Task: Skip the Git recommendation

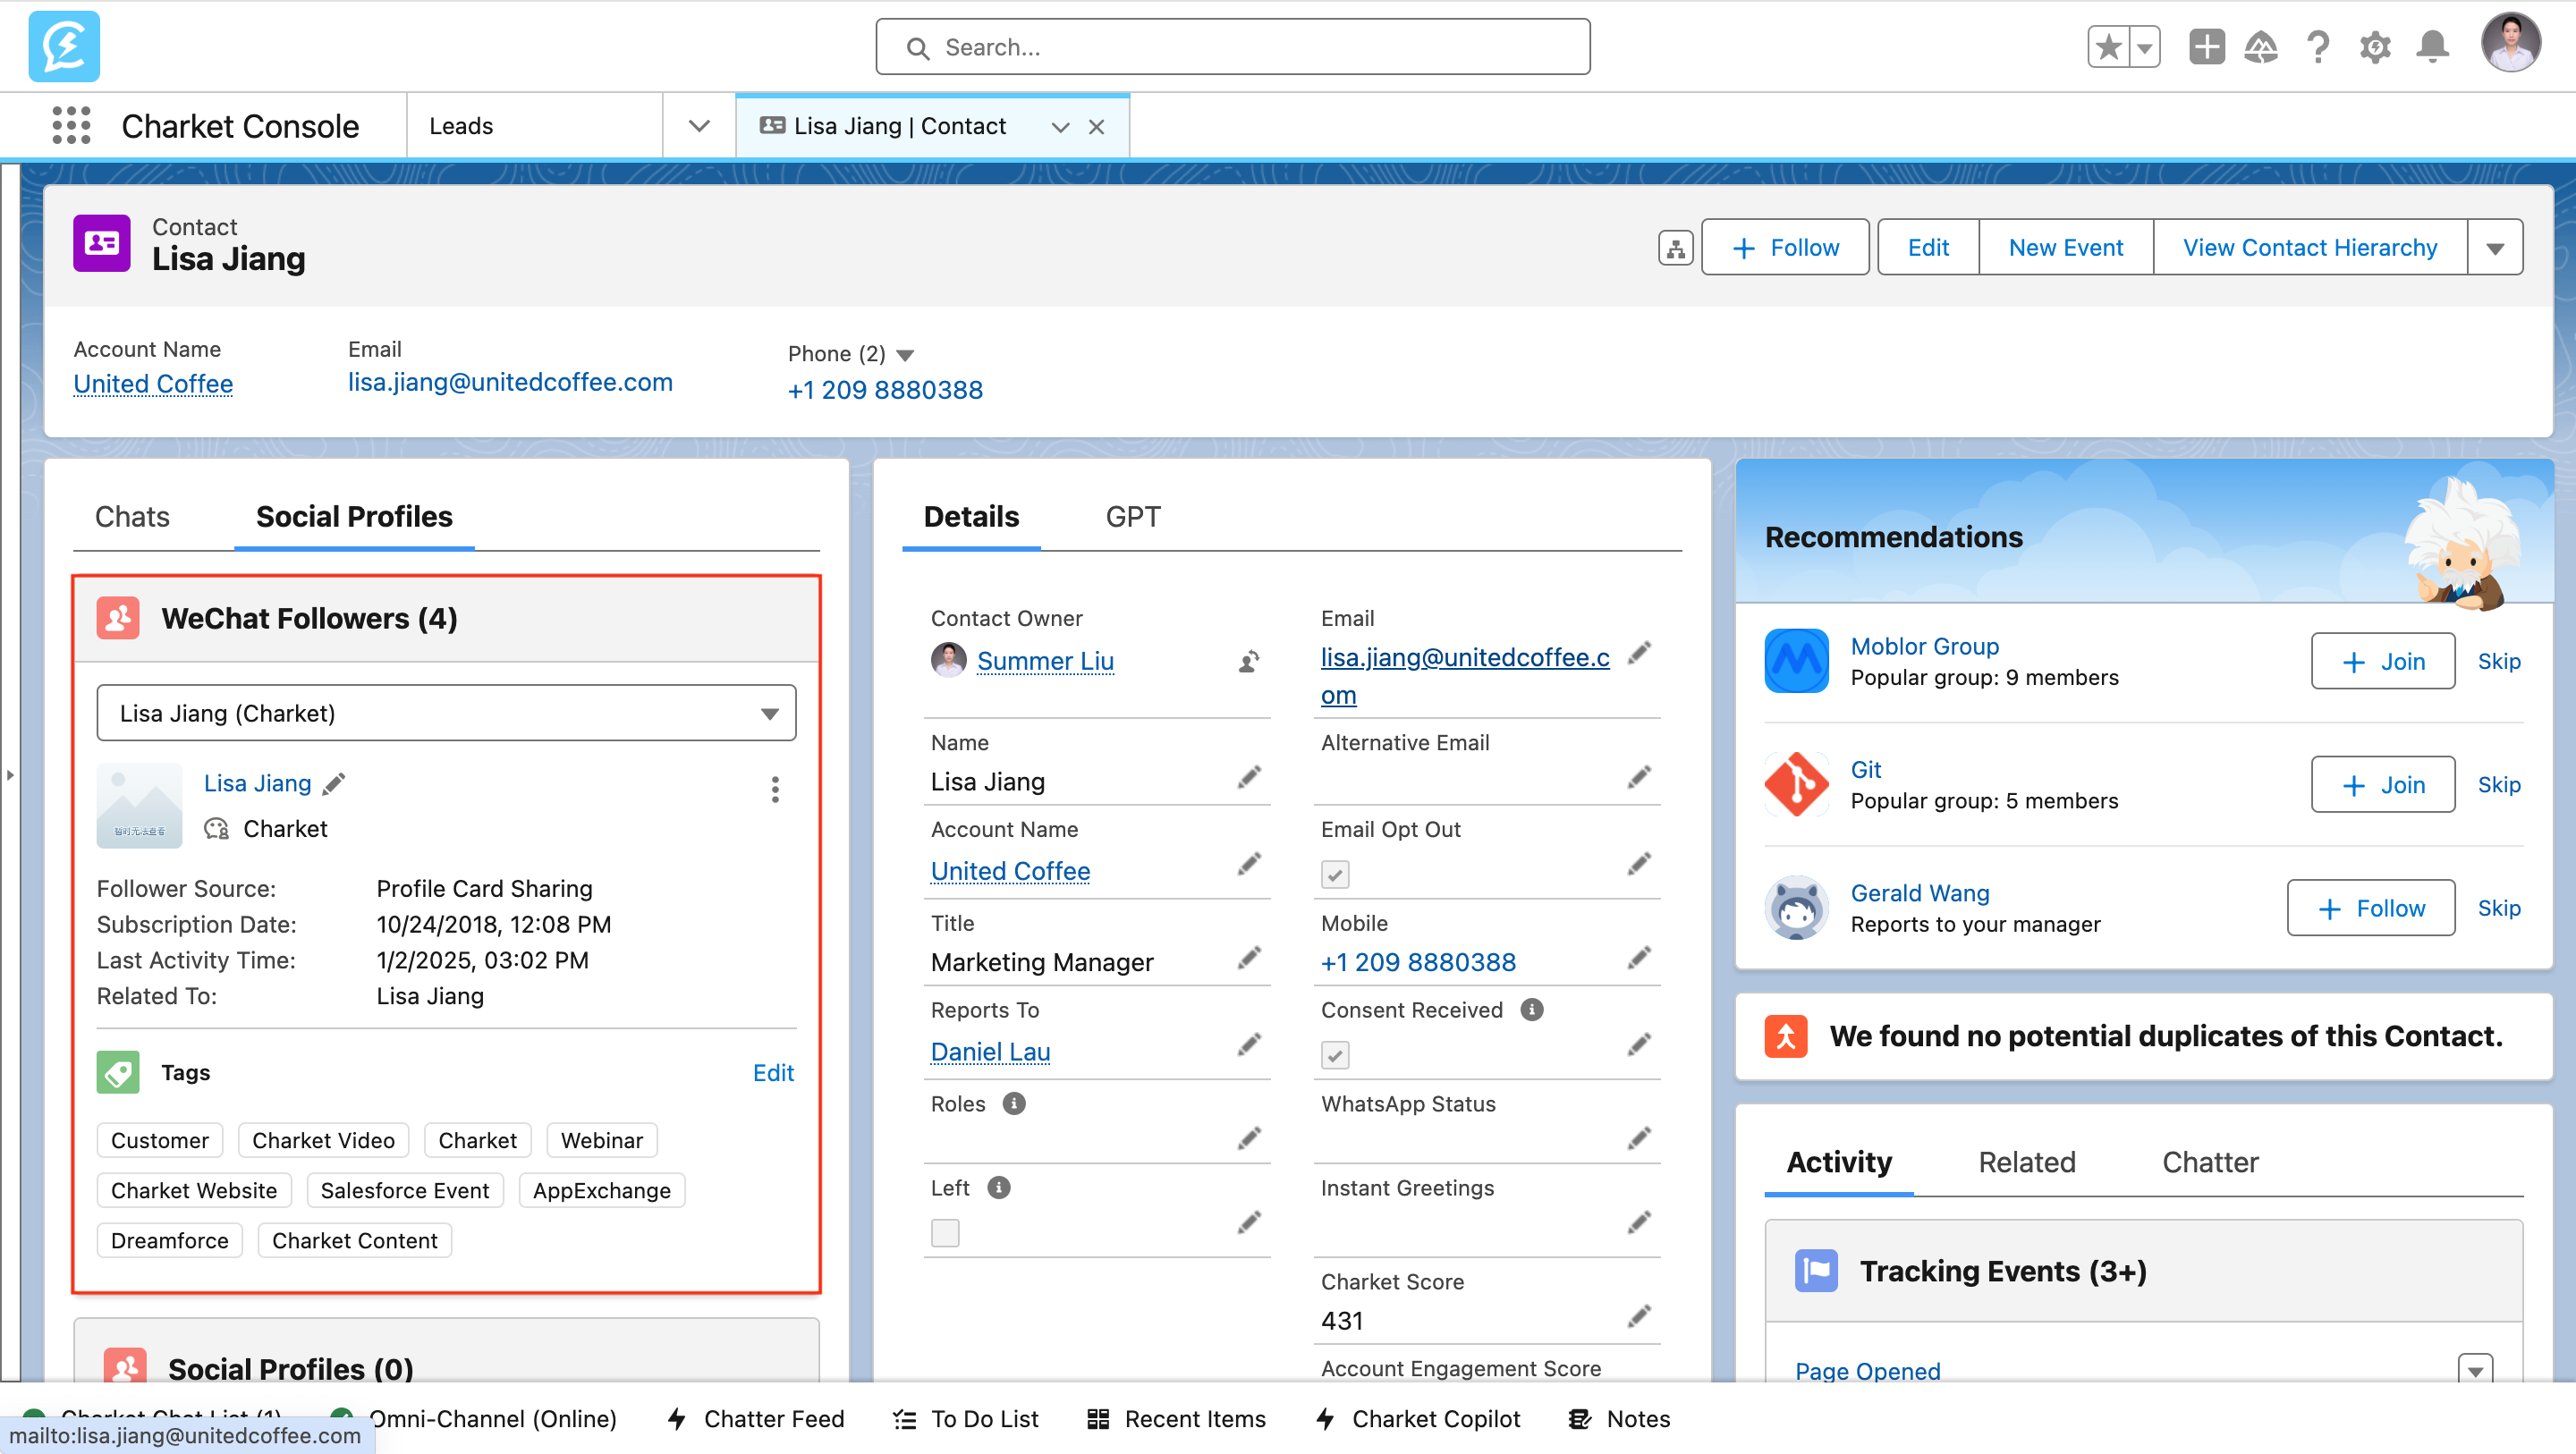Action: click(2499, 785)
